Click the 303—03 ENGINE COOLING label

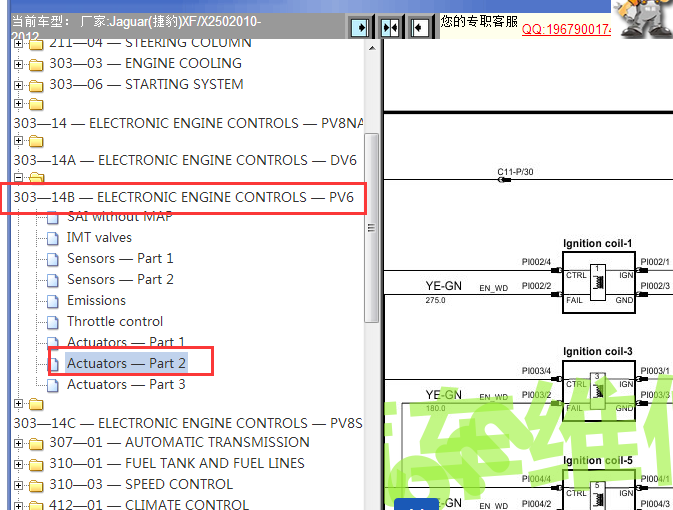[x=146, y=64]
